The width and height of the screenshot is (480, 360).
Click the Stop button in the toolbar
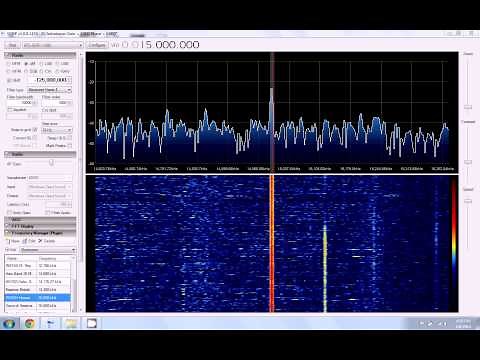[12, 45]
